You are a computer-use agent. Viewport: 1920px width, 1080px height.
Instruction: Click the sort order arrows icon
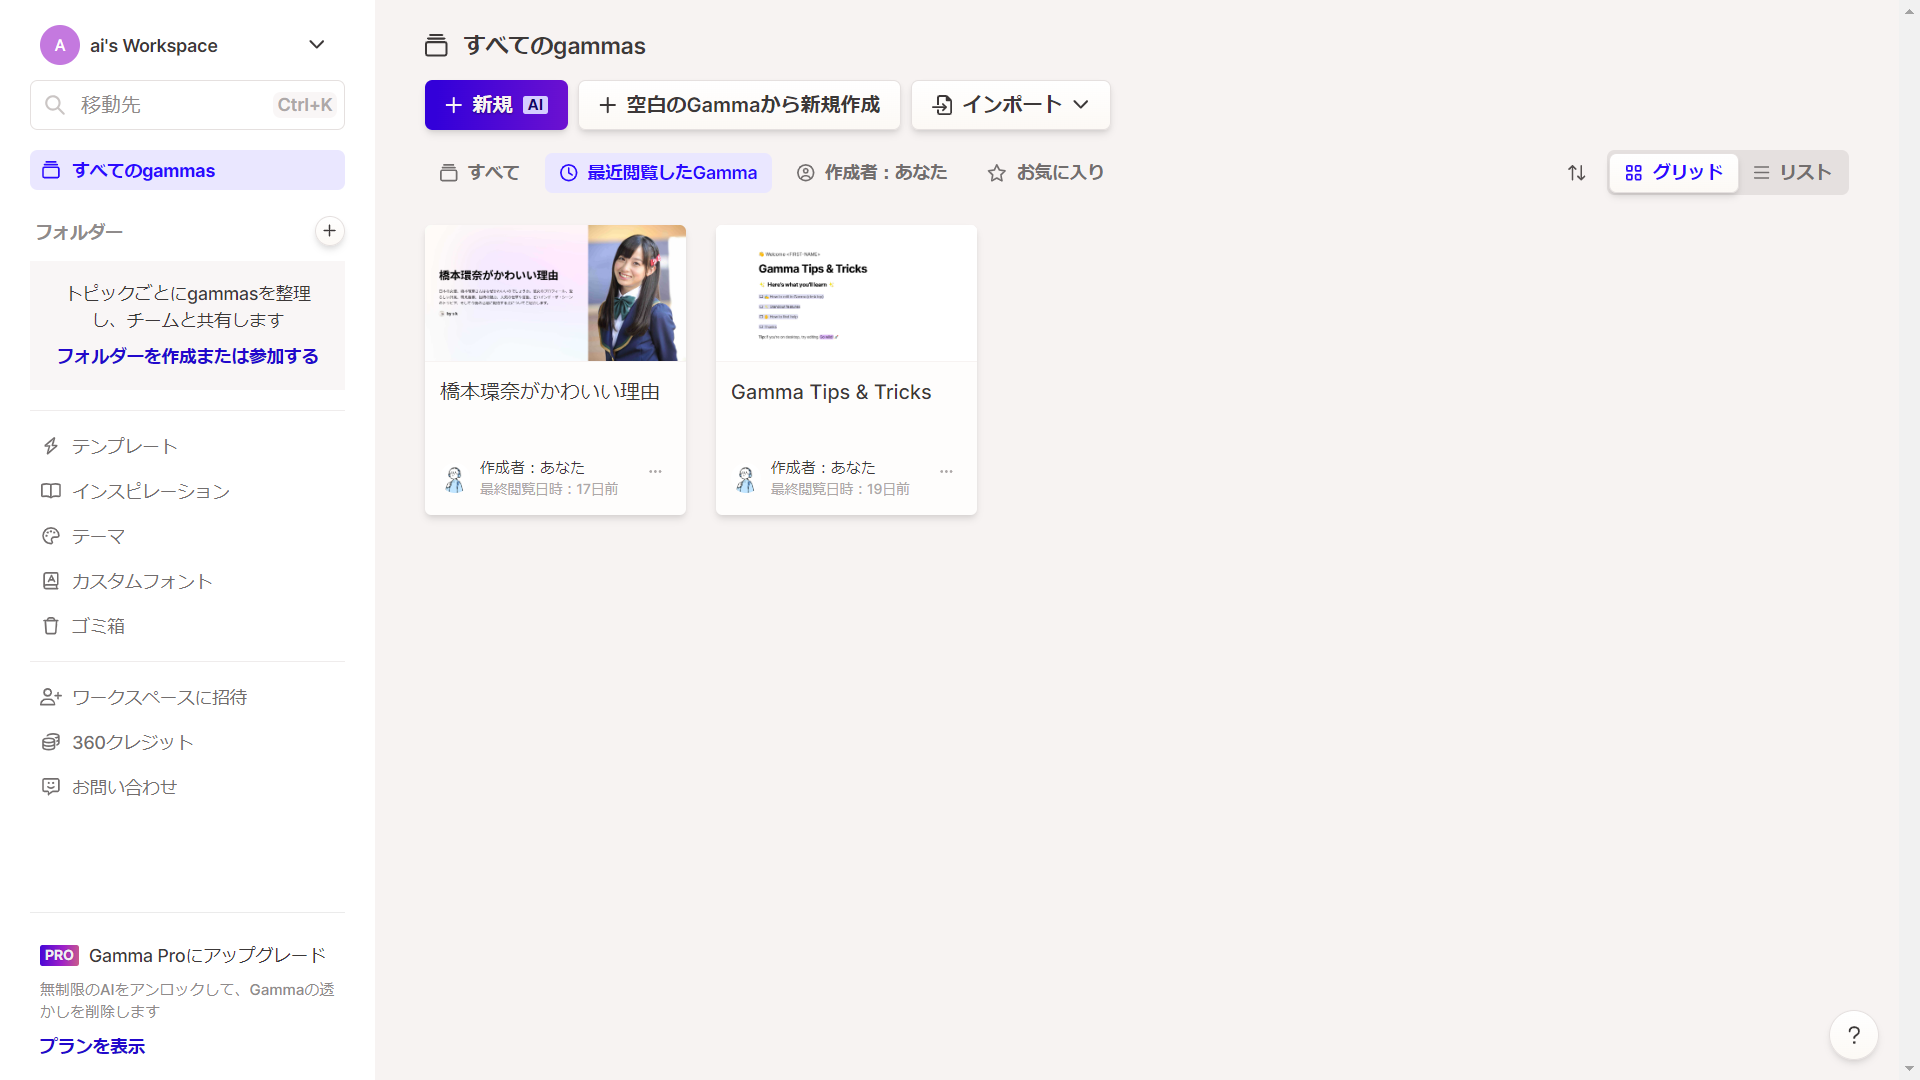coord(1577,173)
